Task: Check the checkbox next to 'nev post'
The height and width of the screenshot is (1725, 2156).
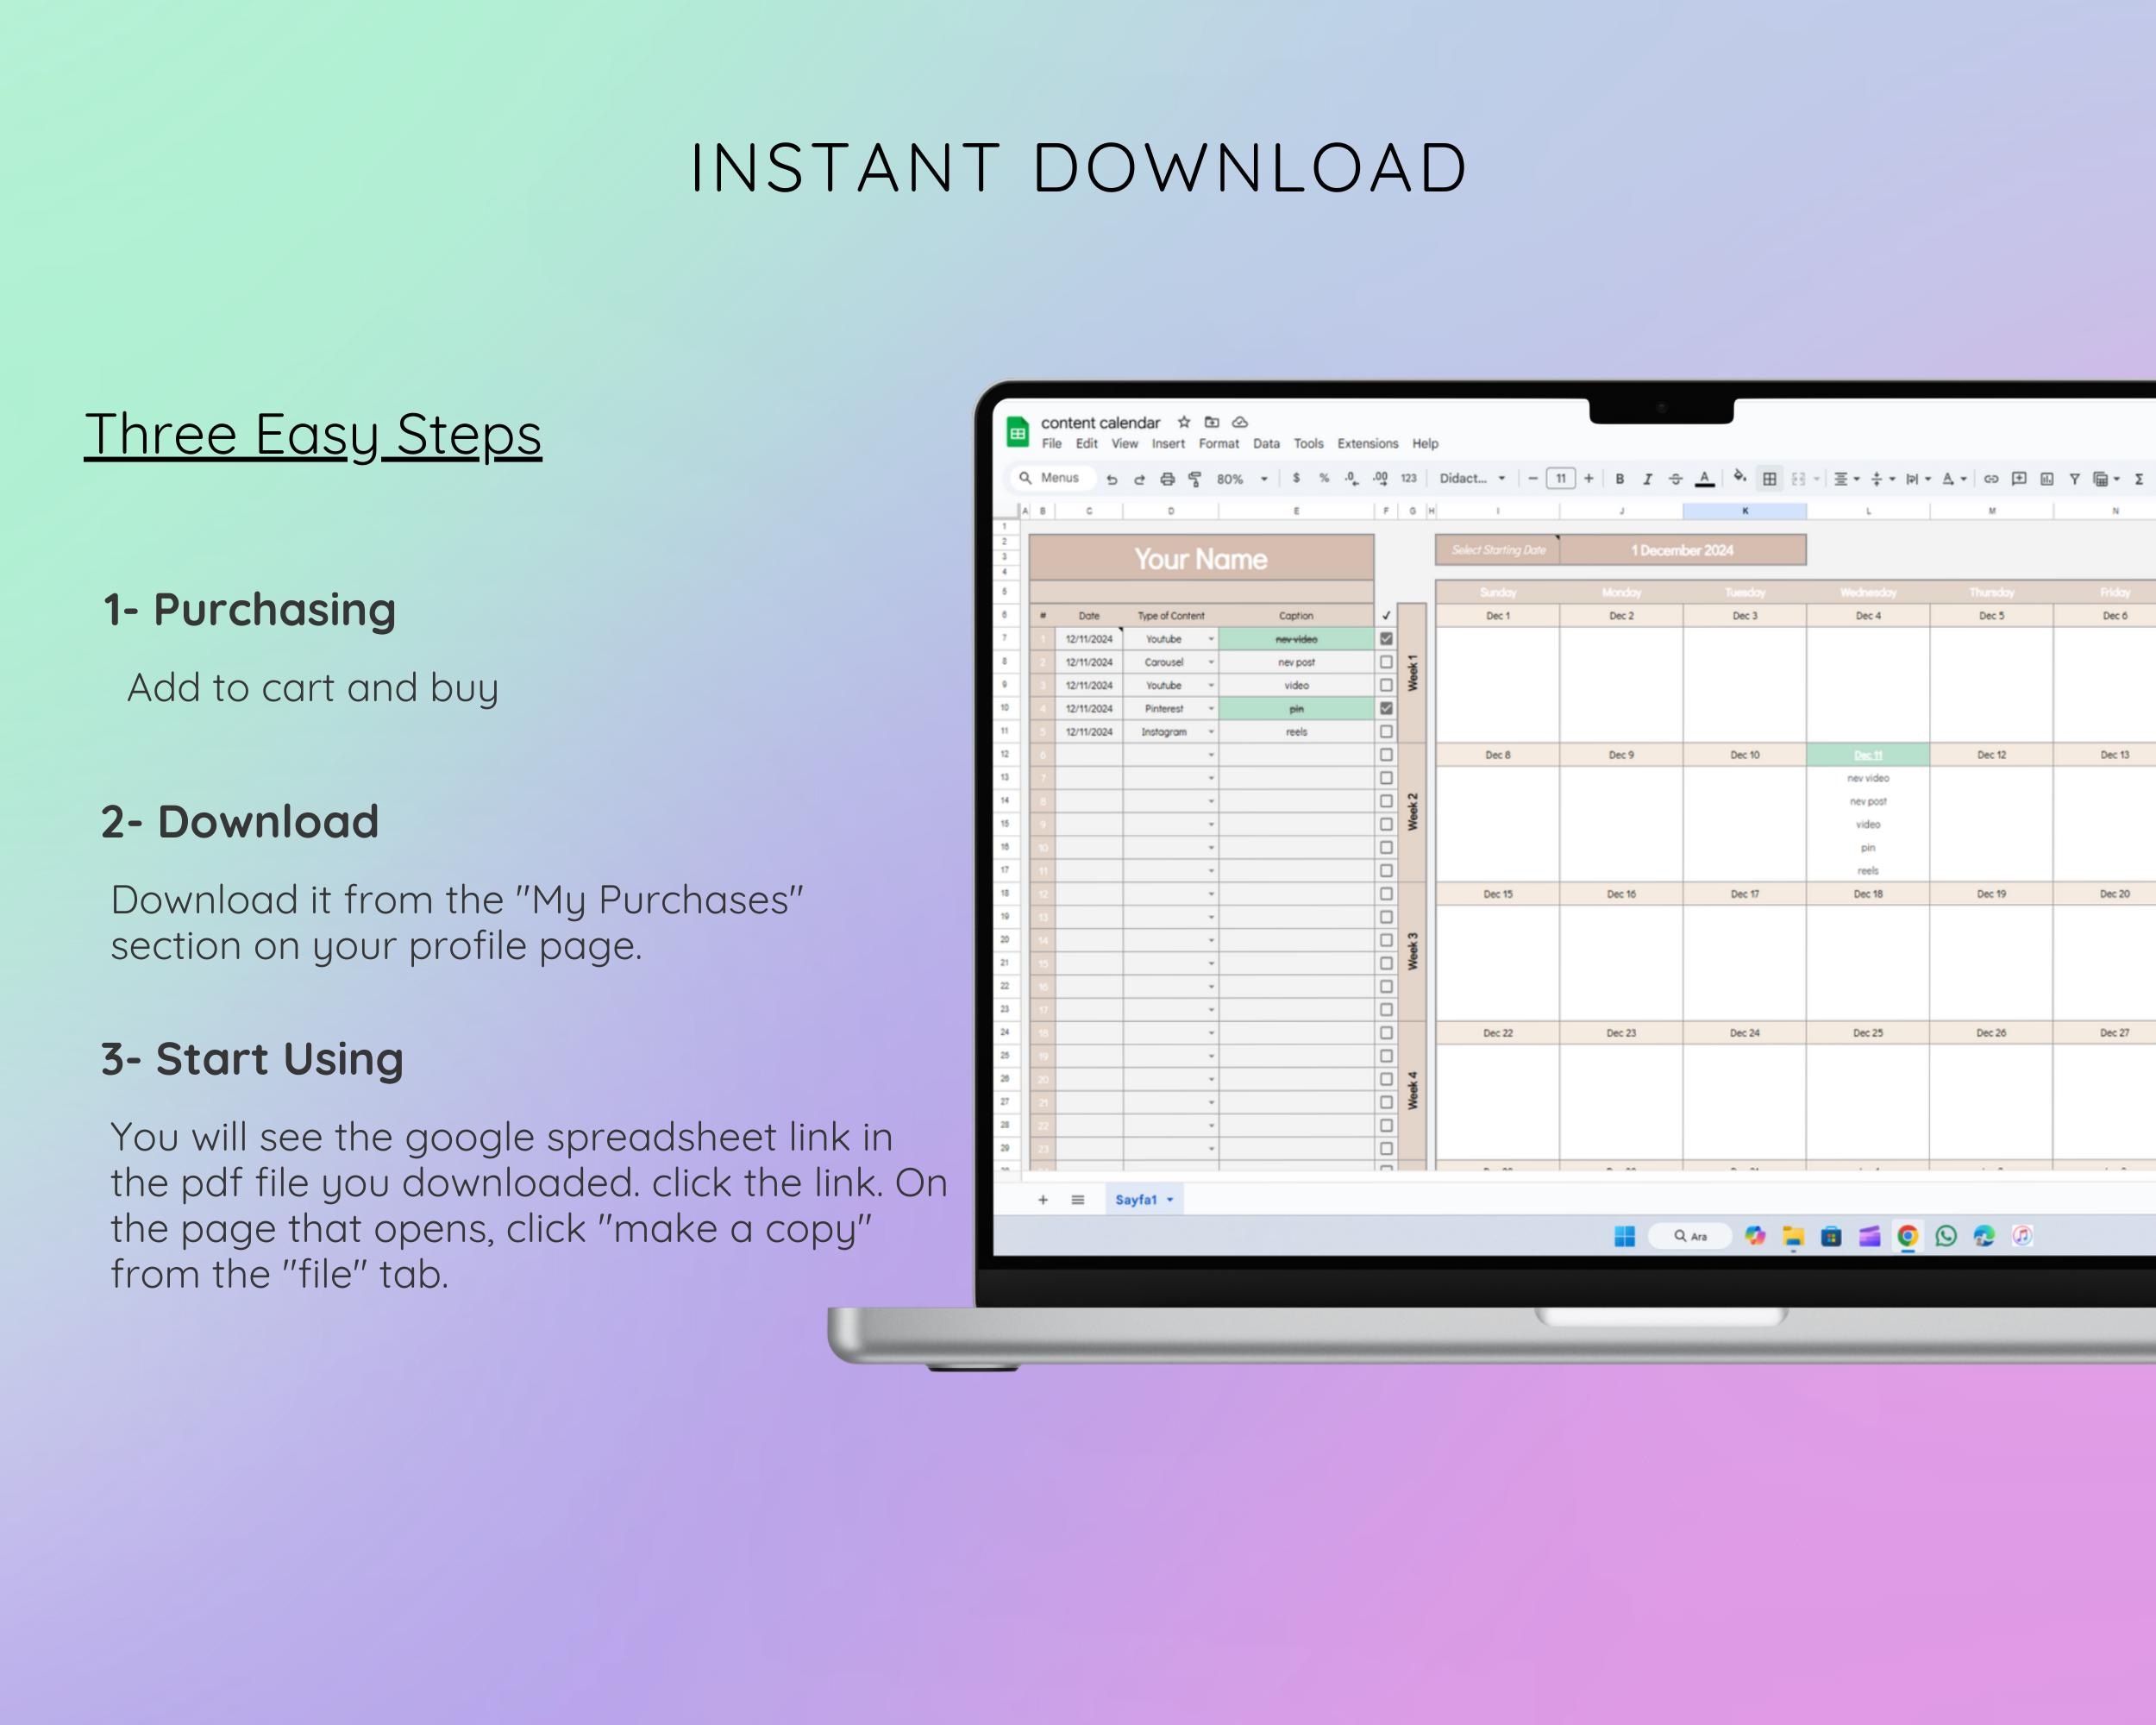Action: pos(1386,662)
